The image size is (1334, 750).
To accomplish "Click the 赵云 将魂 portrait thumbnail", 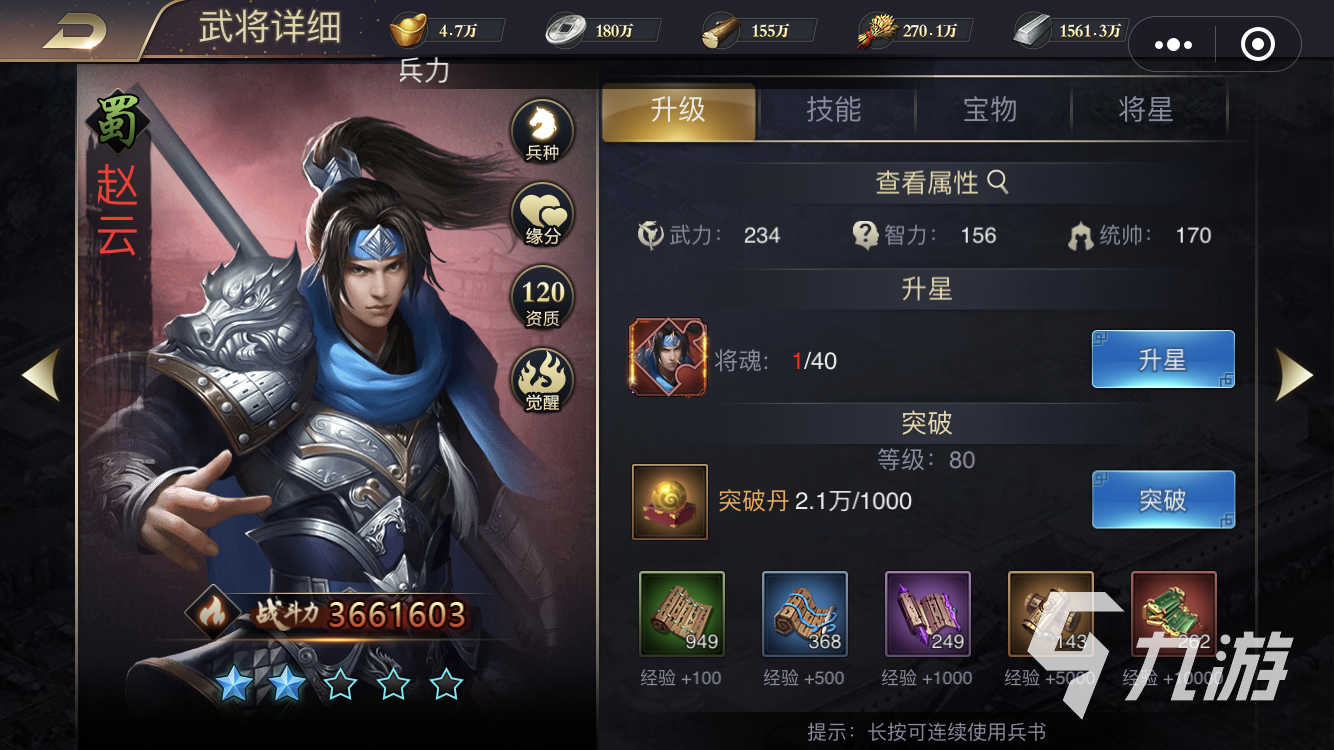I will tap(668, 357).
